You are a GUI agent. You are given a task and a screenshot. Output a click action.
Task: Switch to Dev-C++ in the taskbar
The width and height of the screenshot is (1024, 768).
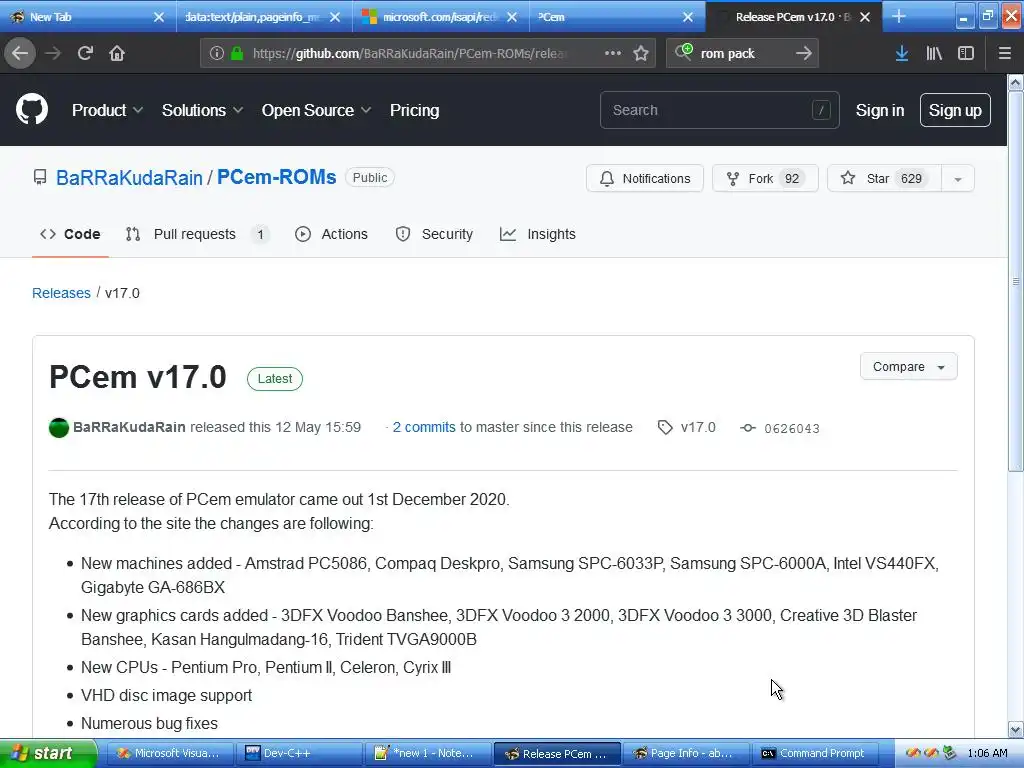click(x=297, y=753)
